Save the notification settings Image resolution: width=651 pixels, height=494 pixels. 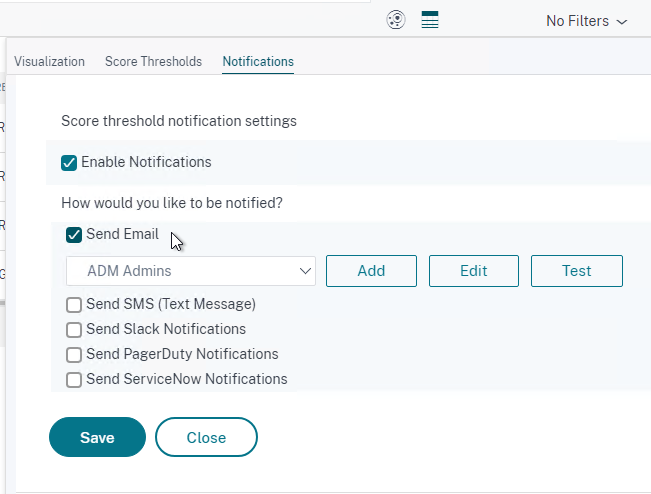coord(97,437)
